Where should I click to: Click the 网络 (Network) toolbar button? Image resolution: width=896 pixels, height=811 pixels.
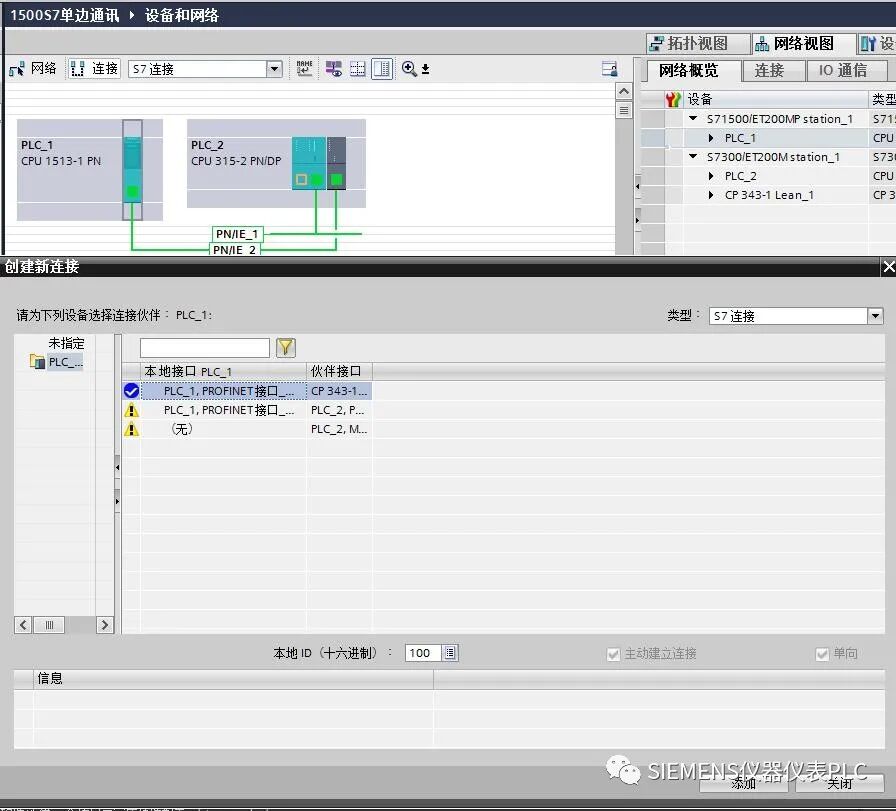(x=33, y=69)
